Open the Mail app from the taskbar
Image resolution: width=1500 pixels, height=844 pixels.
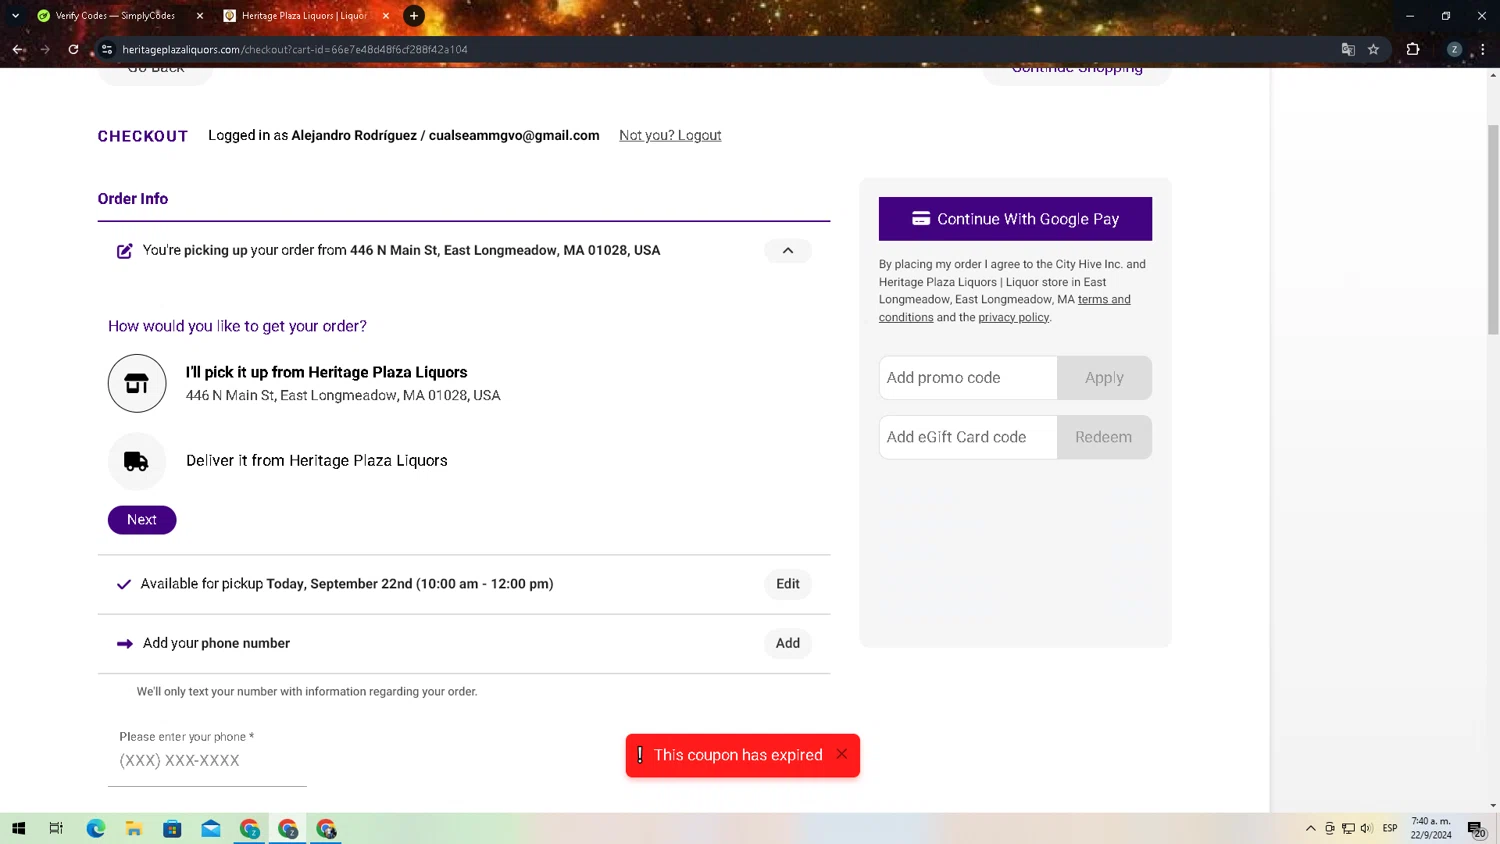click(211, 829)
